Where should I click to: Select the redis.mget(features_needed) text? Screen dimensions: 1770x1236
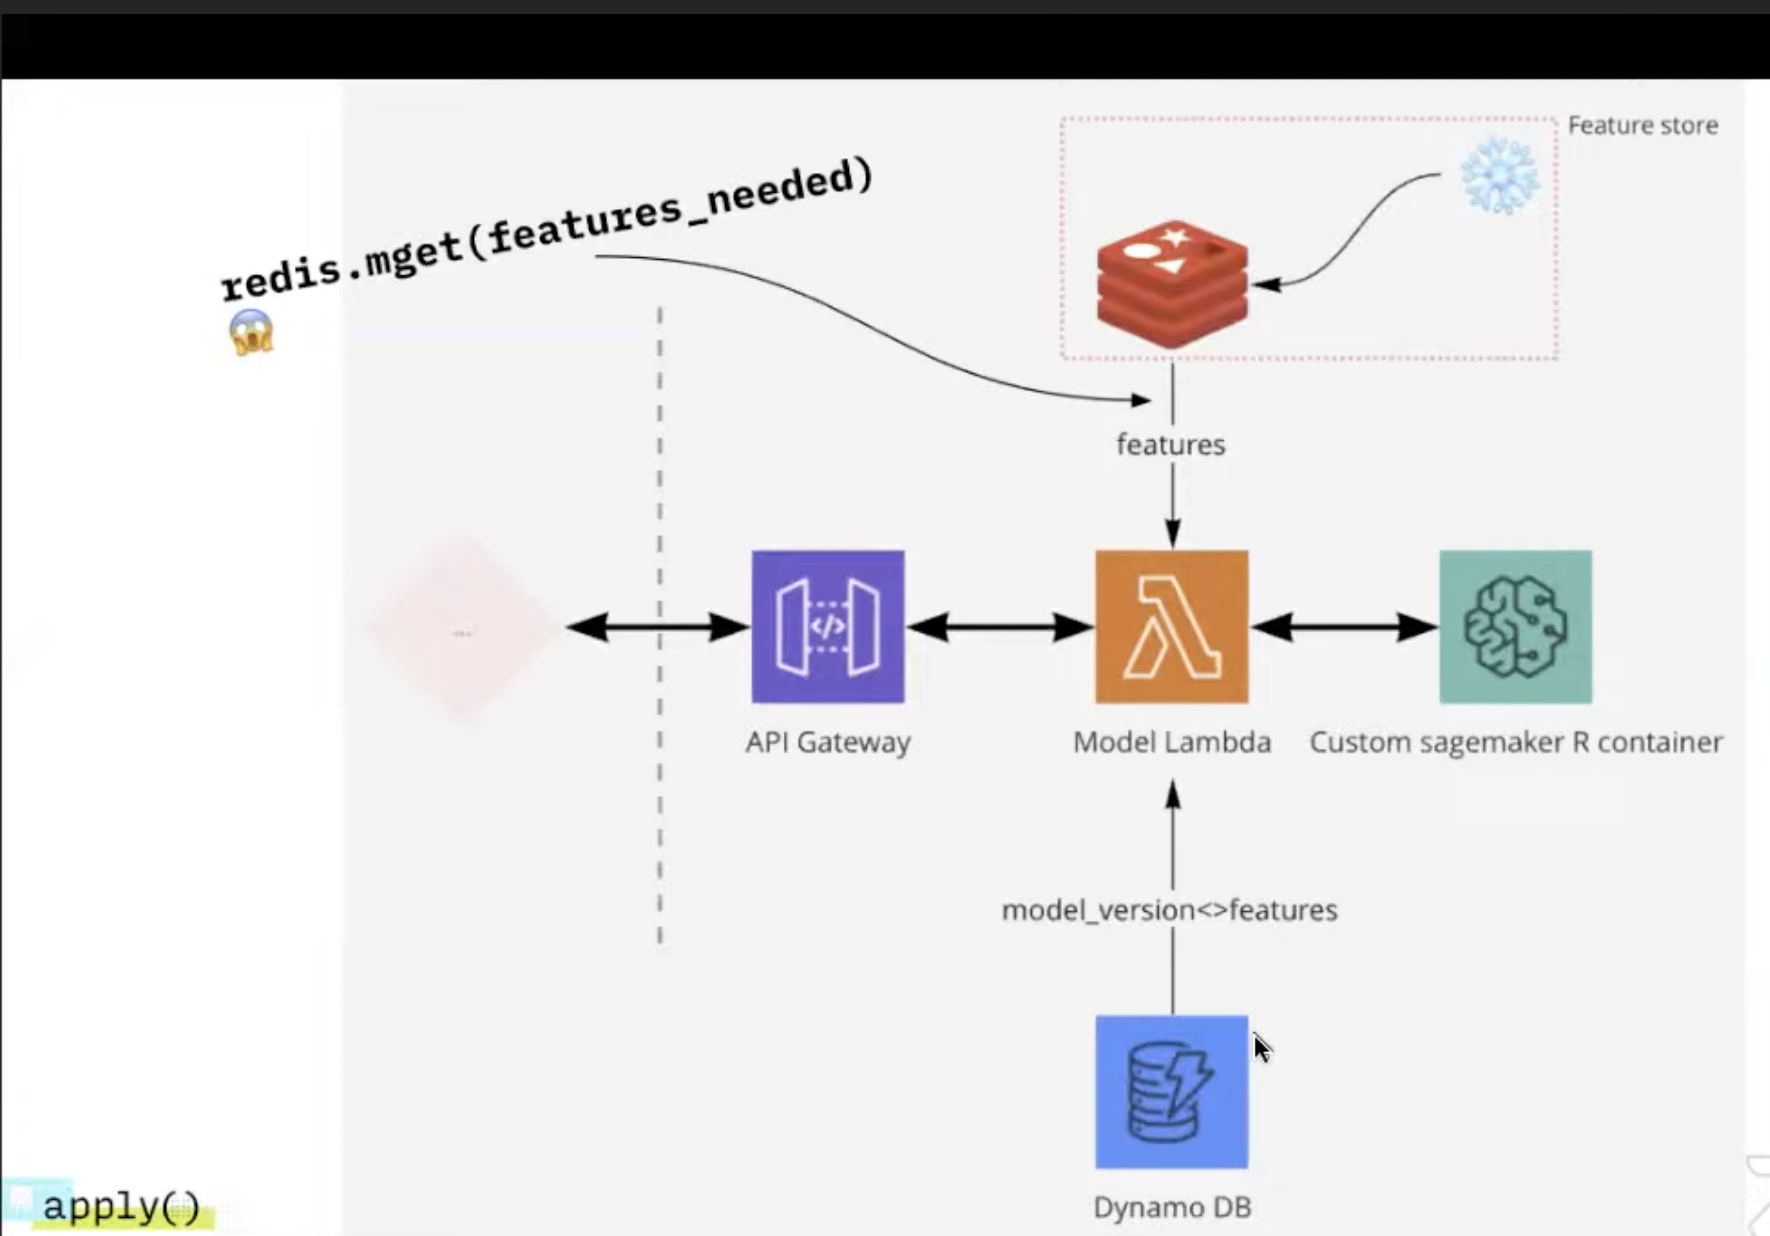click(547, 229)
